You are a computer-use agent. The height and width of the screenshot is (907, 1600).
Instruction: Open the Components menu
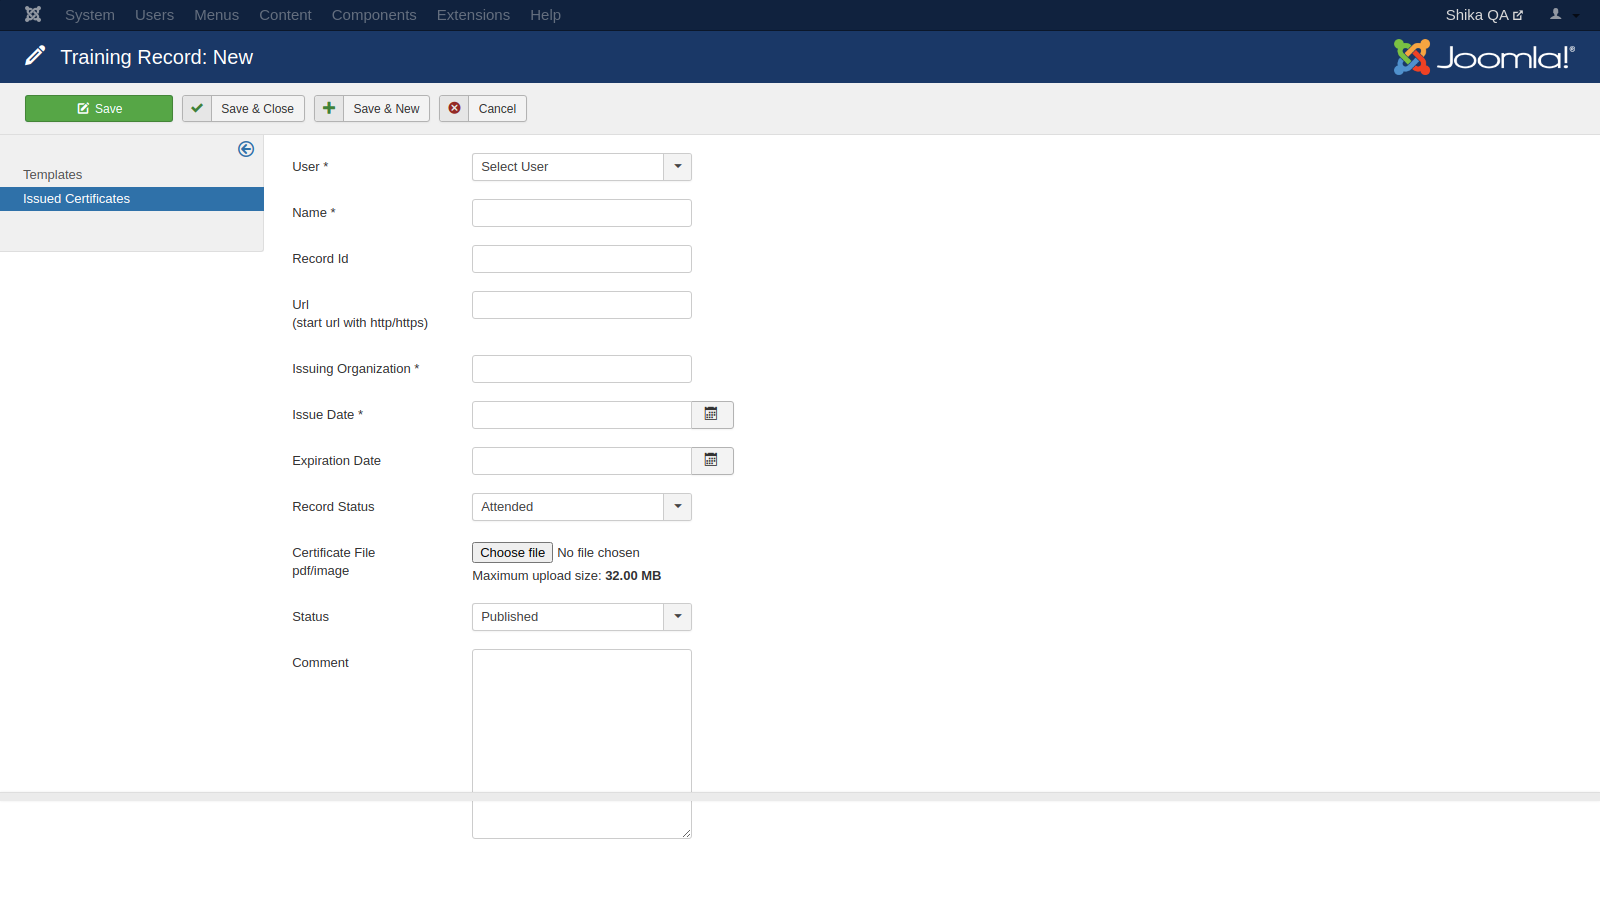coord(373,15)
